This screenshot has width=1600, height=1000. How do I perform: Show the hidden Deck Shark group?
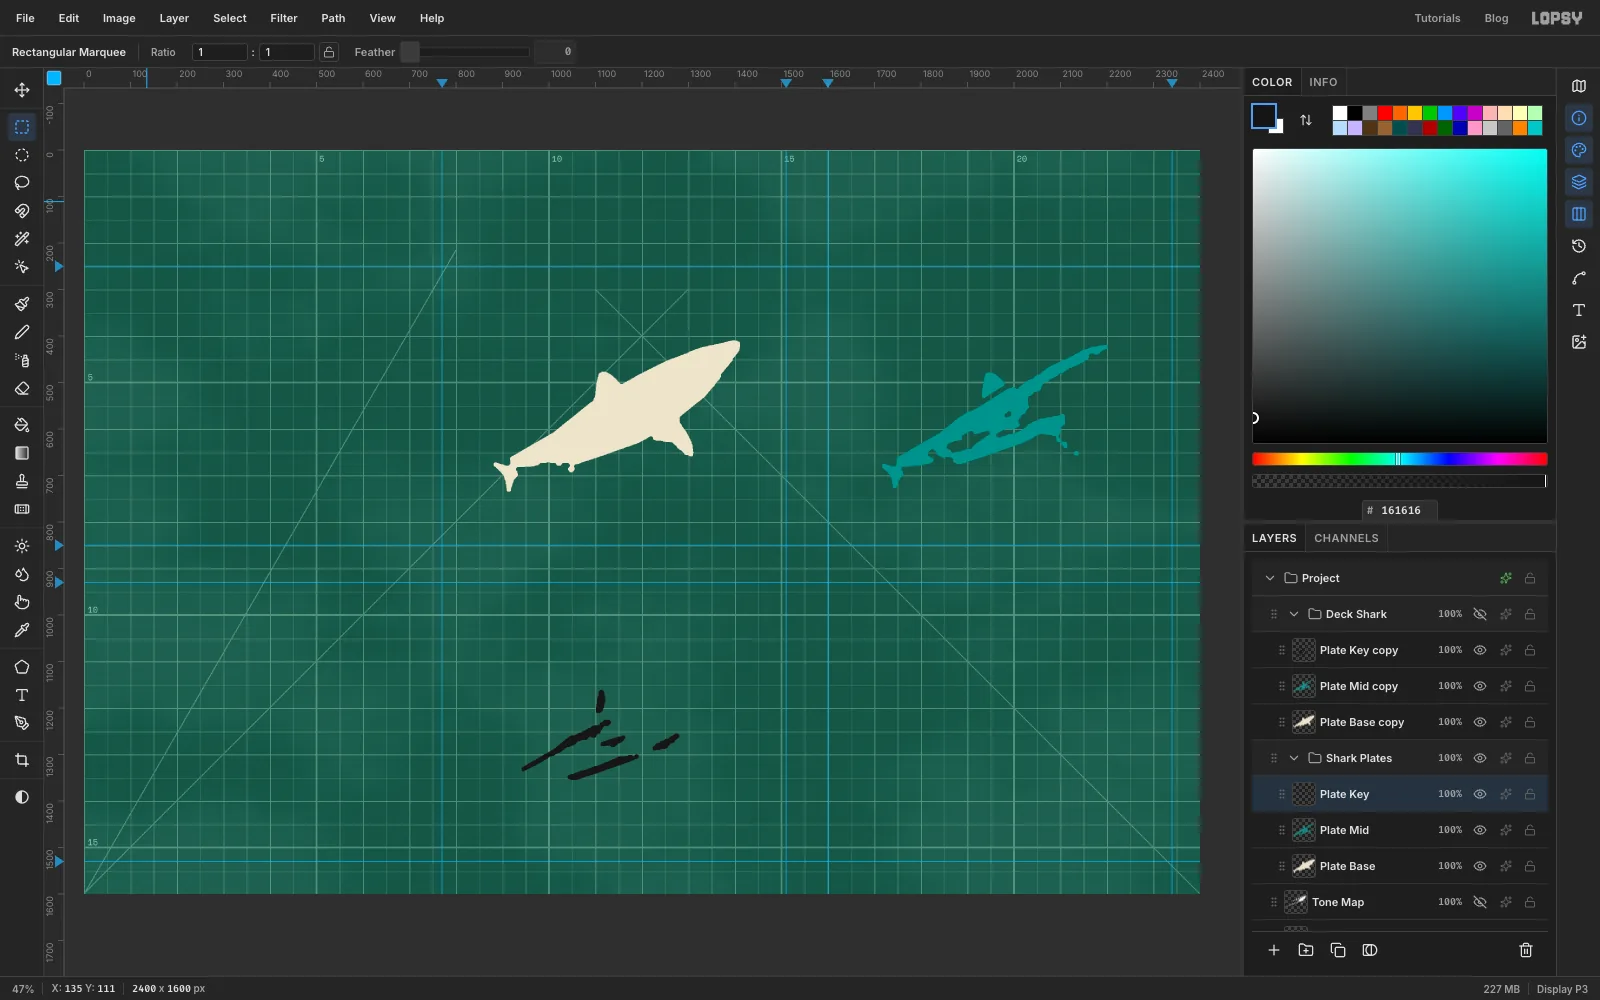pos(1480,614)
